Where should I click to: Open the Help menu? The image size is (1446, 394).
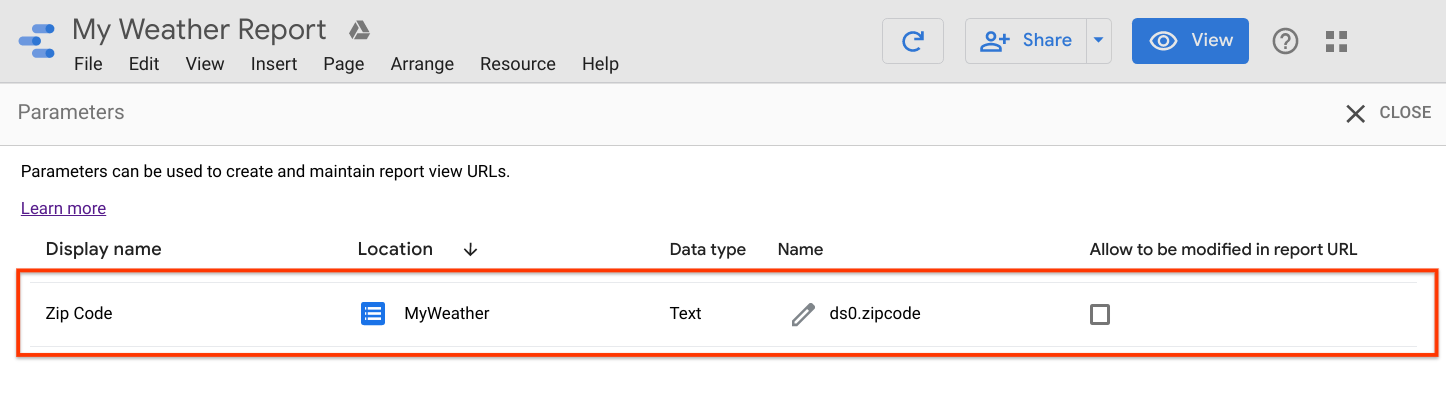[600, 64]
